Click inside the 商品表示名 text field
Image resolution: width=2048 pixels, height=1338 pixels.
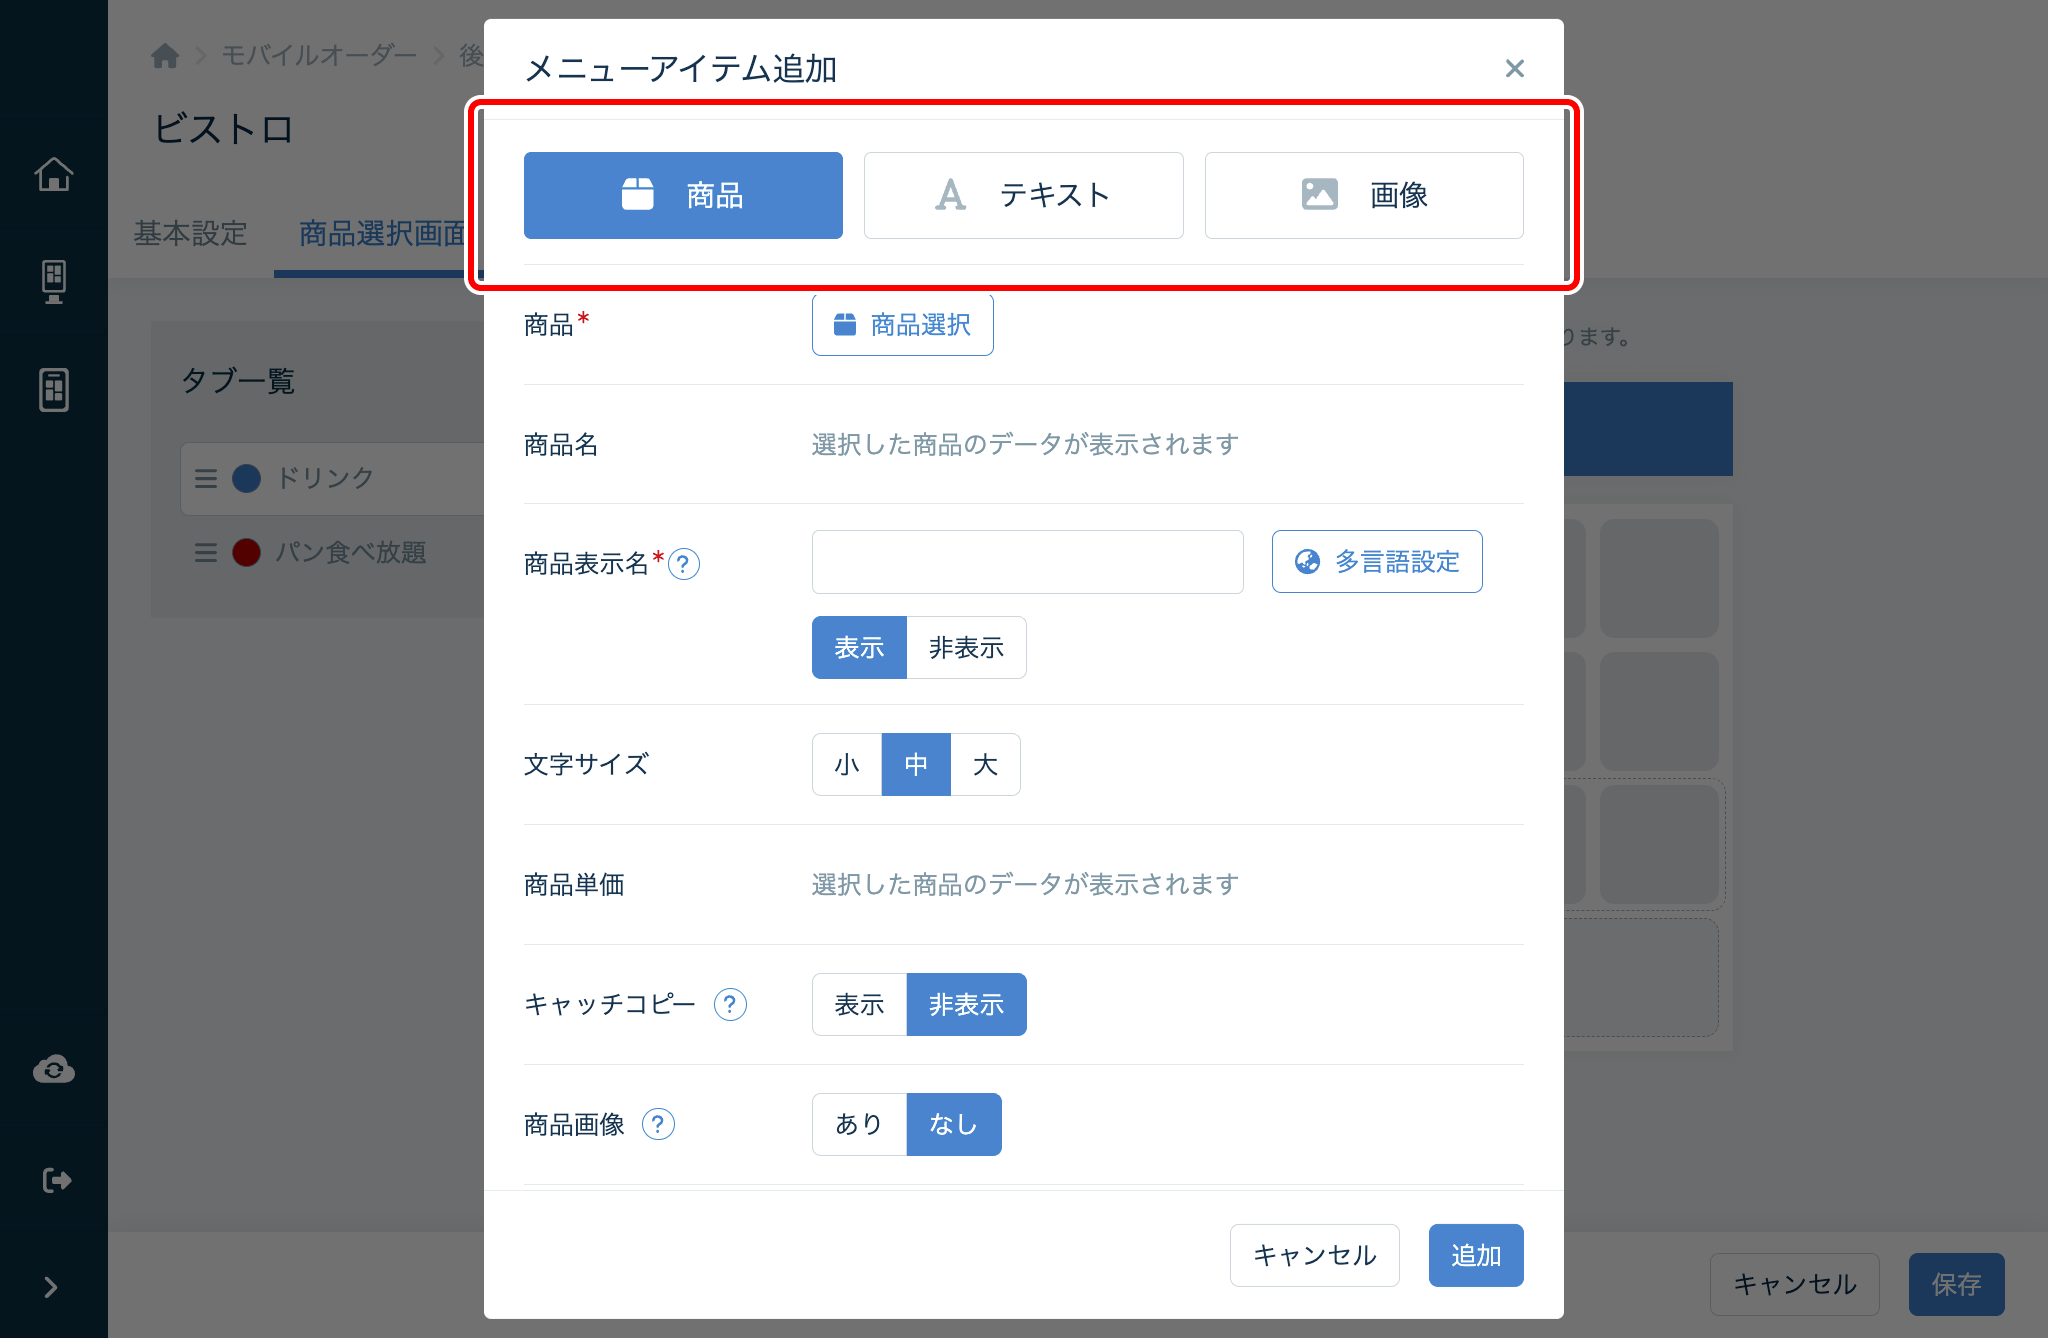point(1026,562)
